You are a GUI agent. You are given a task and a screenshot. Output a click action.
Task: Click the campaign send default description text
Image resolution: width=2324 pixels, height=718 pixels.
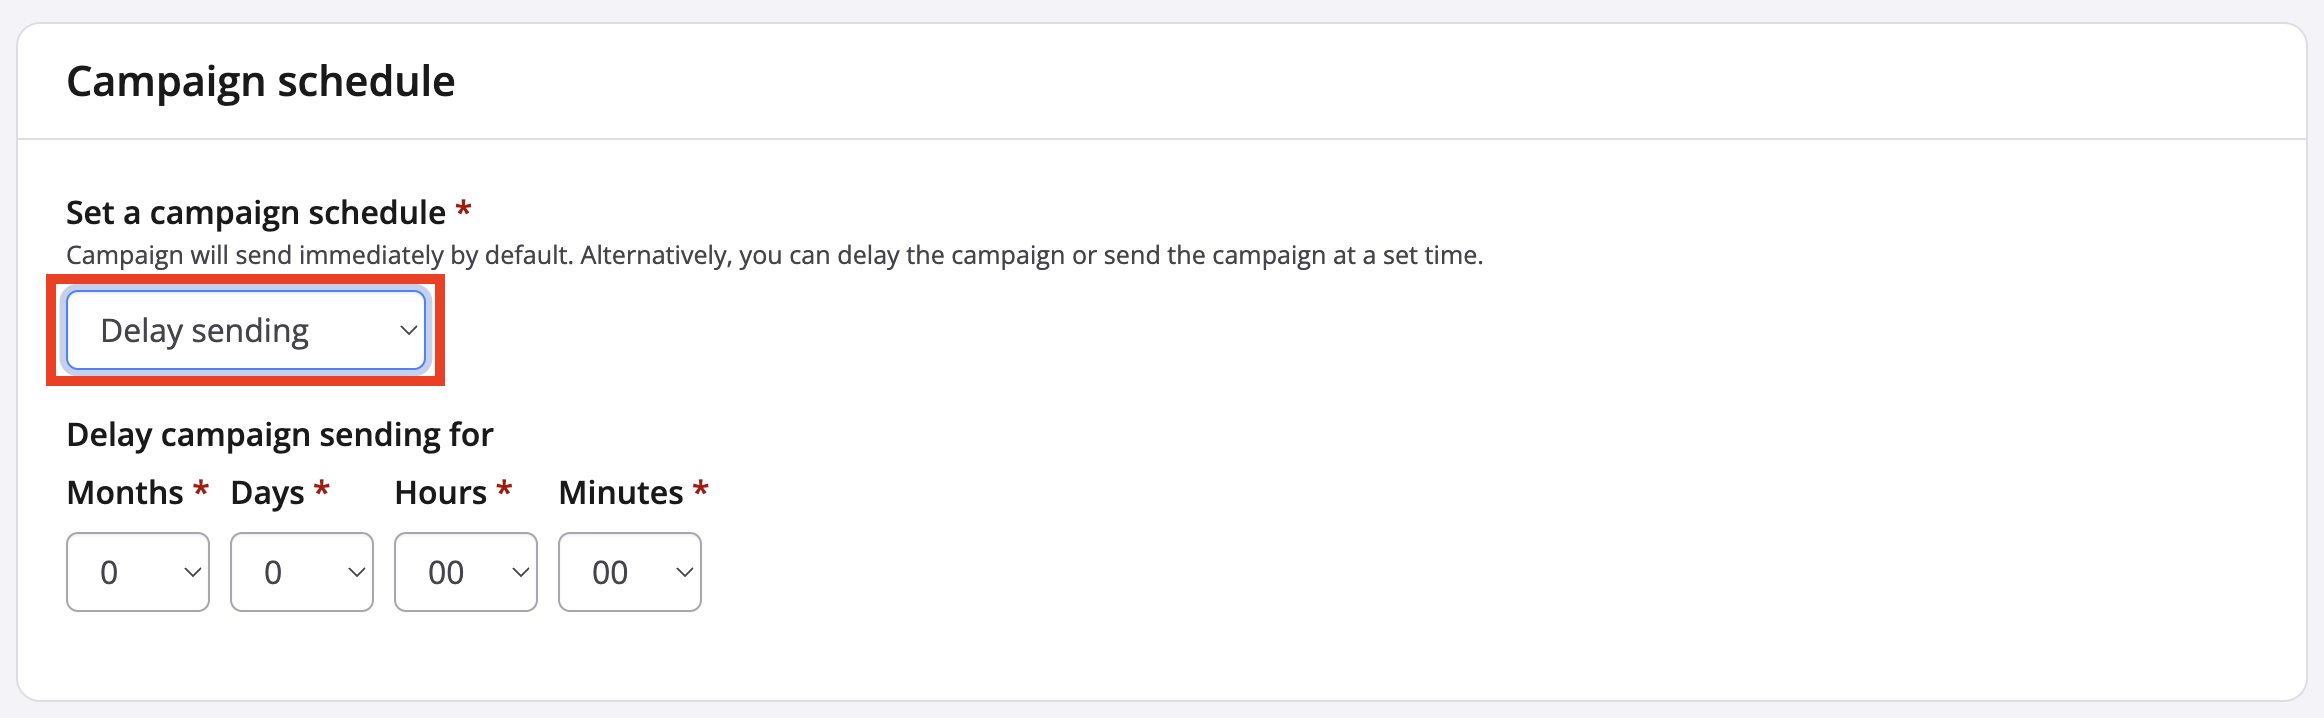coord(774,256)
